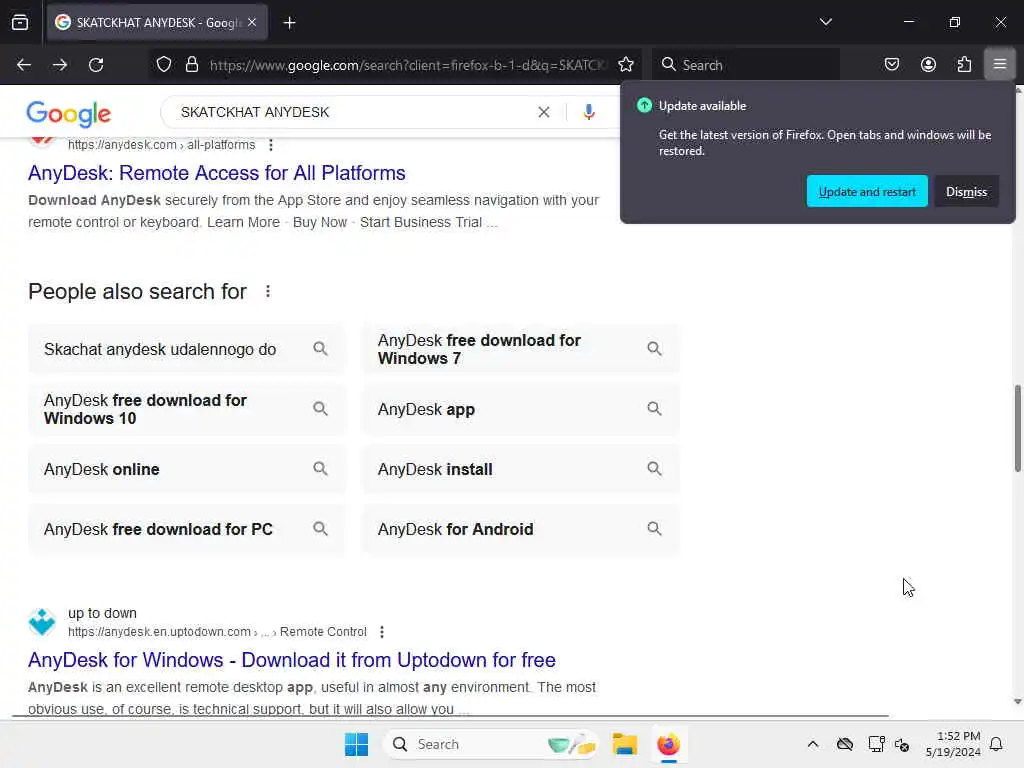Select AnyDesk online suggestion

tap(186, 470)
